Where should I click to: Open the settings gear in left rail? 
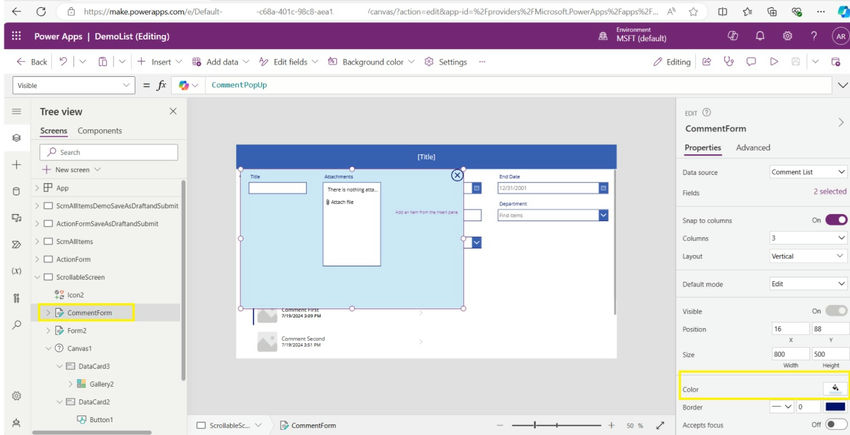16,396
